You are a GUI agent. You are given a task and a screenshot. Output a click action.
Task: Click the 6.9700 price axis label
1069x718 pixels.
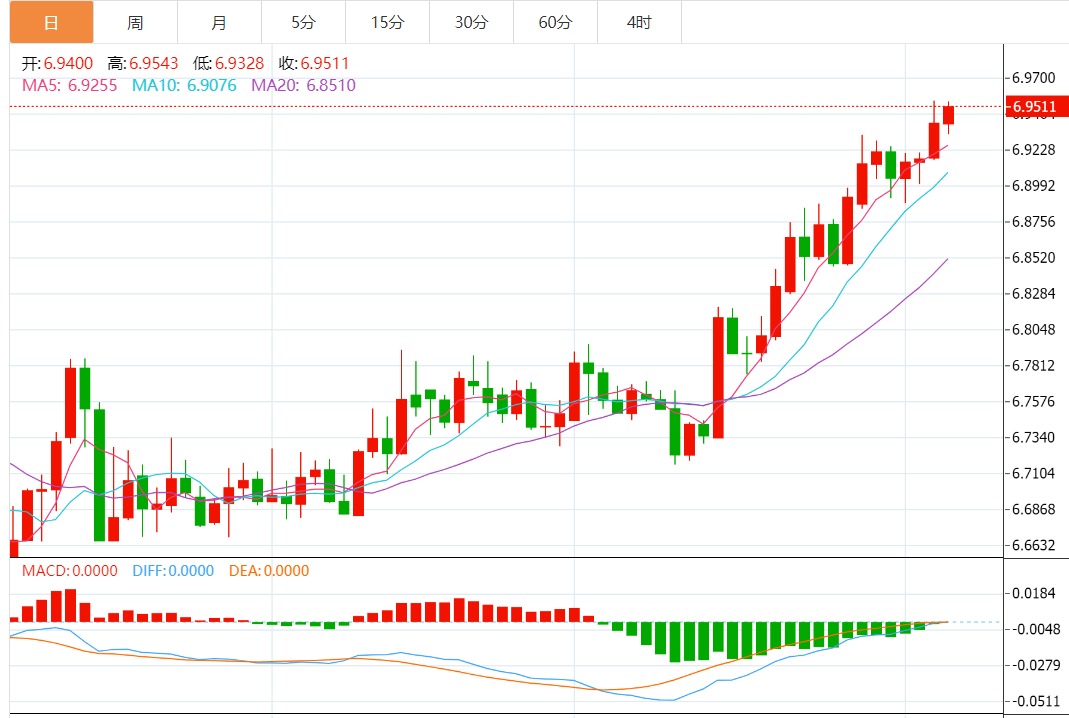pyautogui.click(x=1034, y=78)
